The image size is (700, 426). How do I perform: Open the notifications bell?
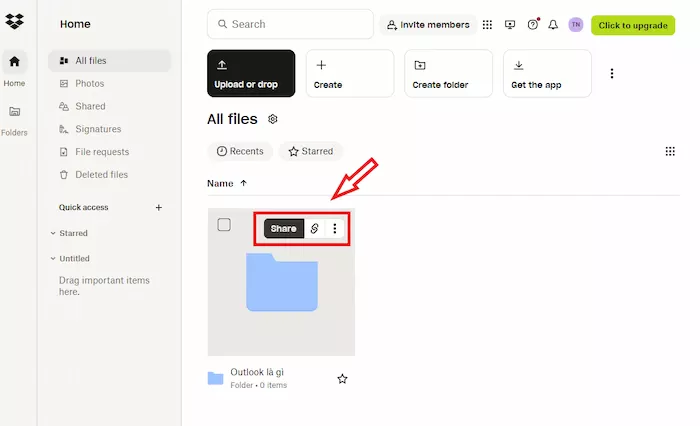553,25
